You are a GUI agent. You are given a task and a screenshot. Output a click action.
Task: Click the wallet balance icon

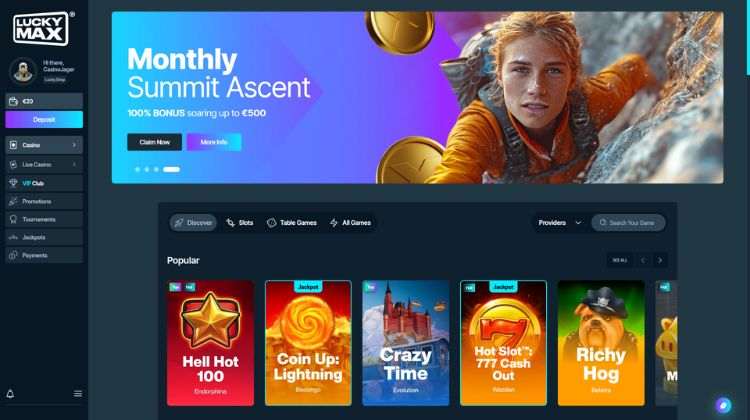(13, 101)
